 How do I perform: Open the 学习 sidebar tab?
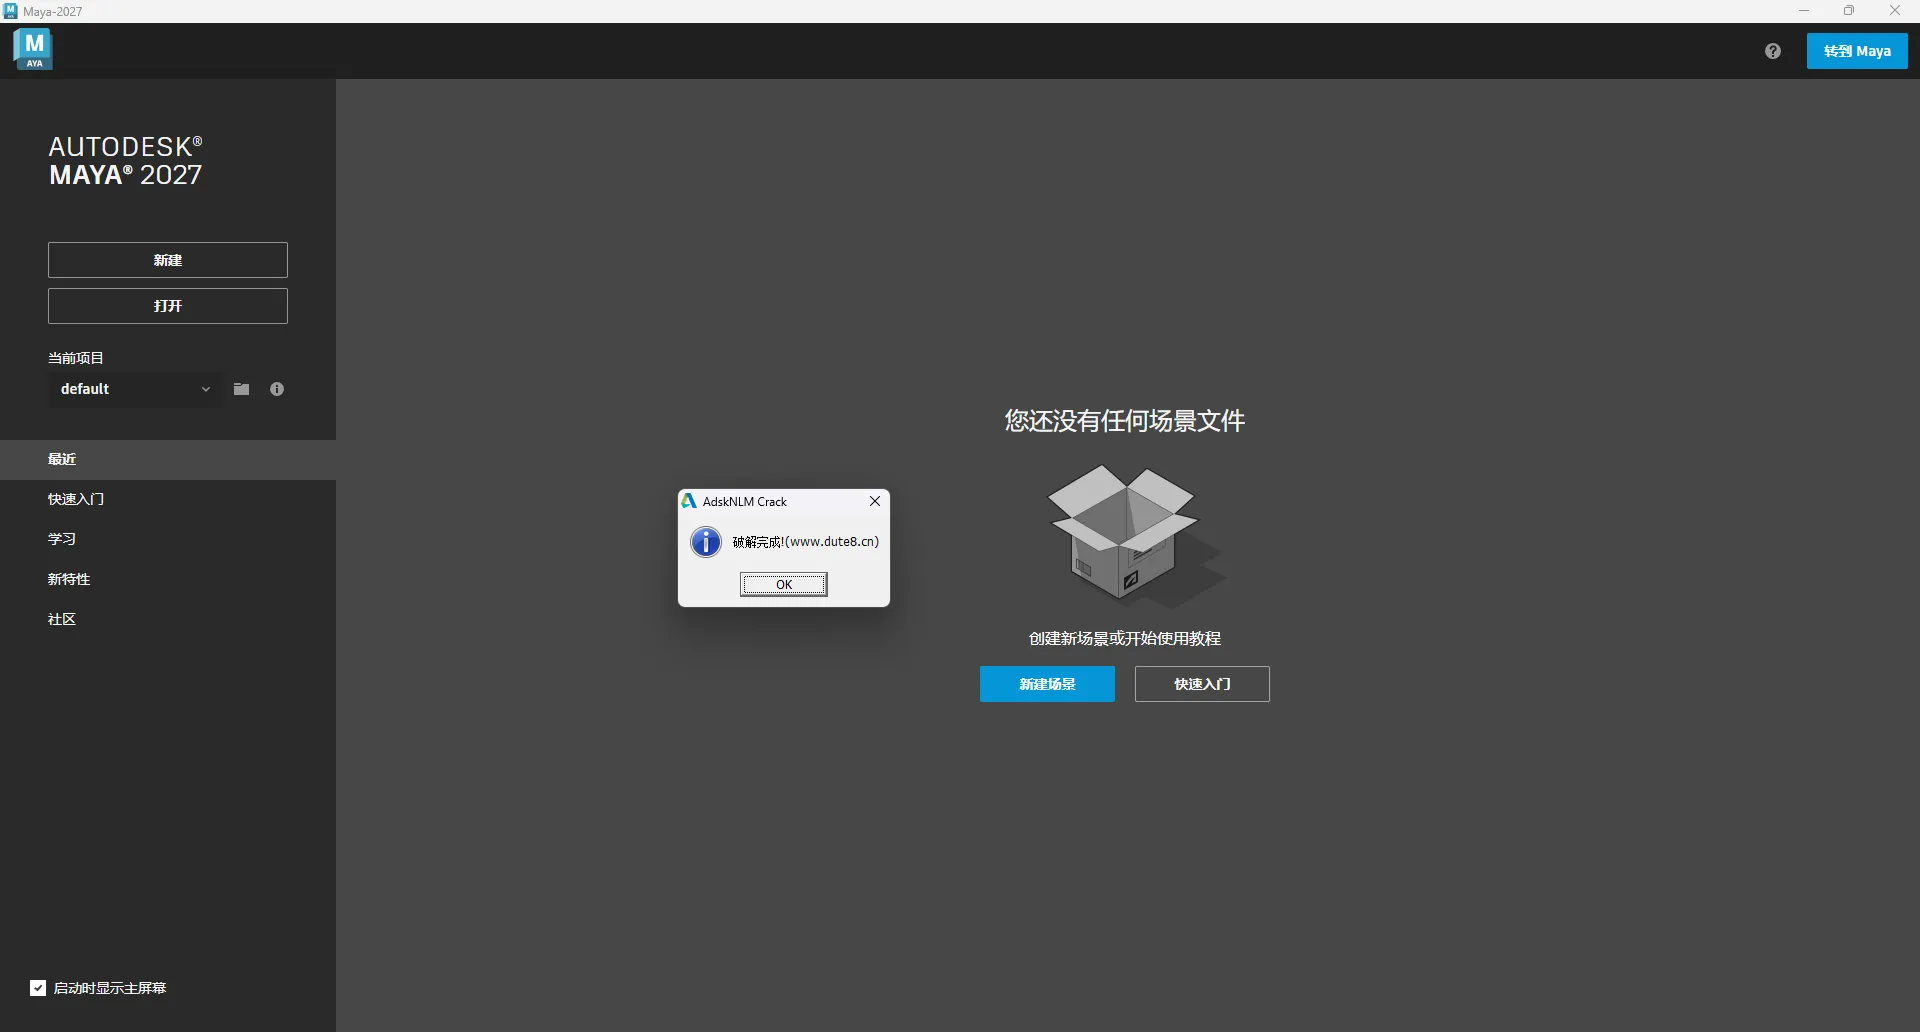click(168, 539)
